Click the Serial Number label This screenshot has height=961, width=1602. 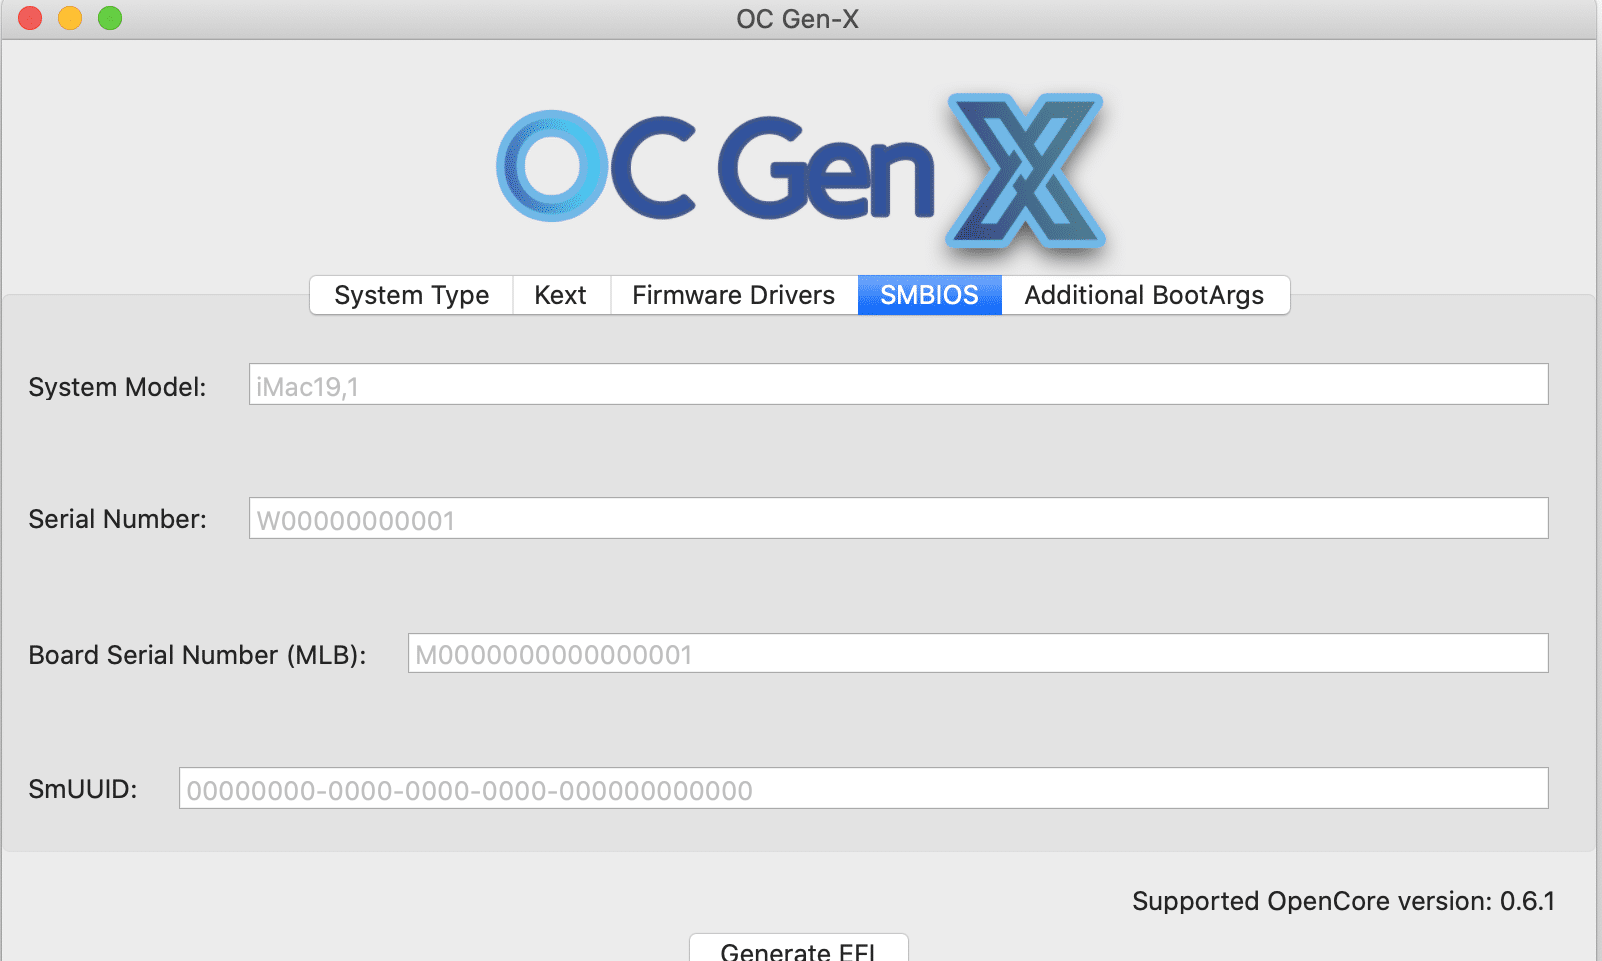tap(117, 519)
